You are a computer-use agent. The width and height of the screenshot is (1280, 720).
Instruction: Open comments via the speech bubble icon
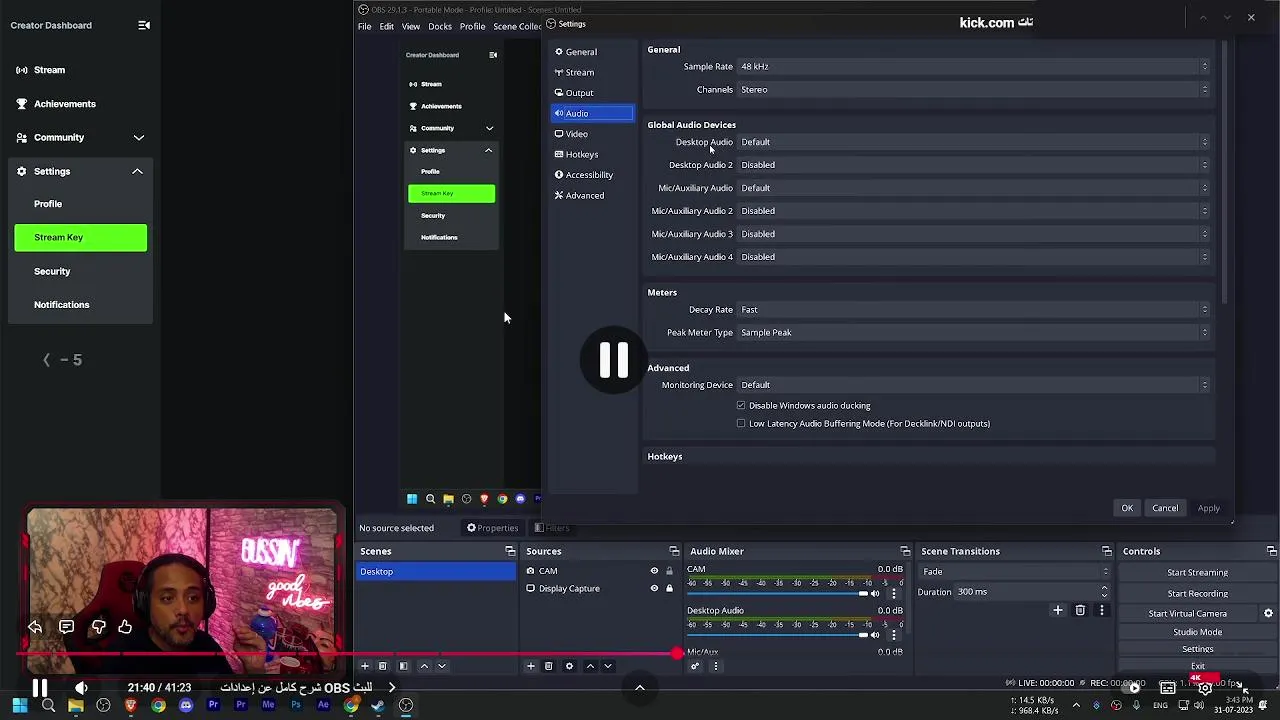[x=66, y=627]
